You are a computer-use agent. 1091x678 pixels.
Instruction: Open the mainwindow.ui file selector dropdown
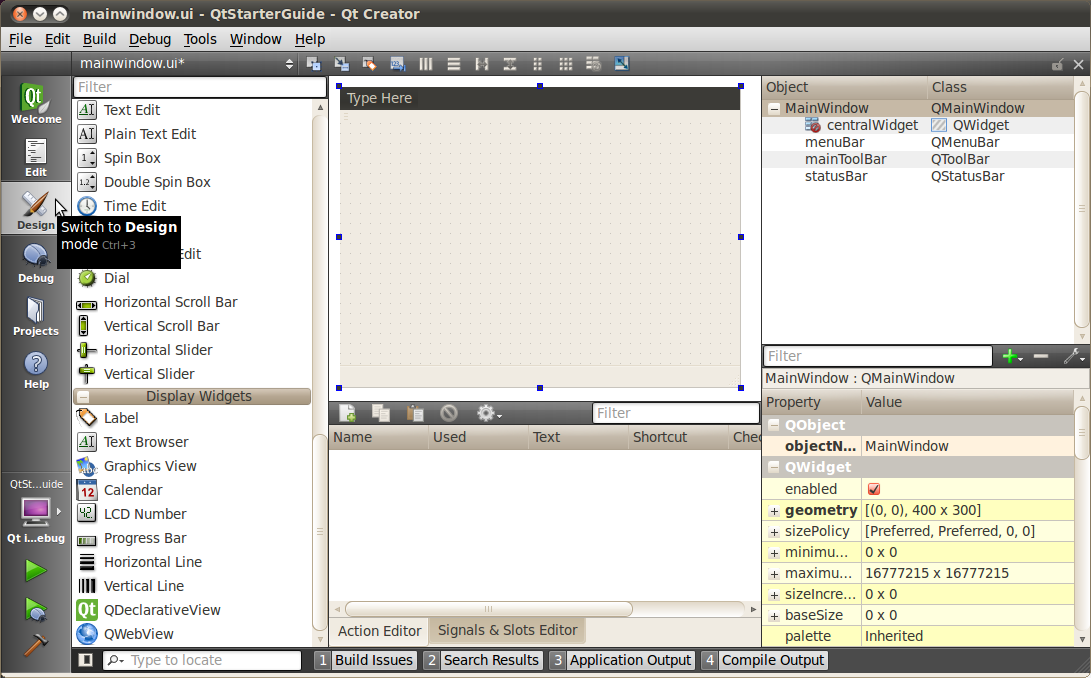[x=290, y=64]
